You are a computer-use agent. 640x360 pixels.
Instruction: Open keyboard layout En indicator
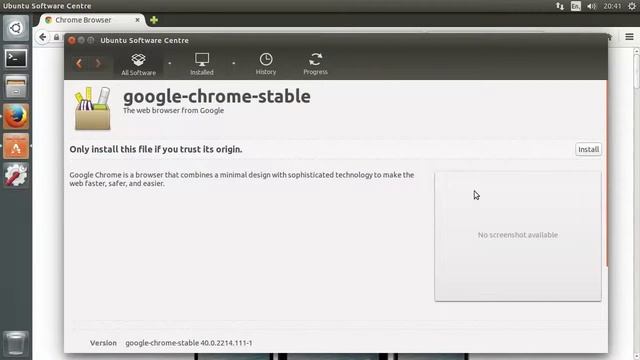point(576,6)
